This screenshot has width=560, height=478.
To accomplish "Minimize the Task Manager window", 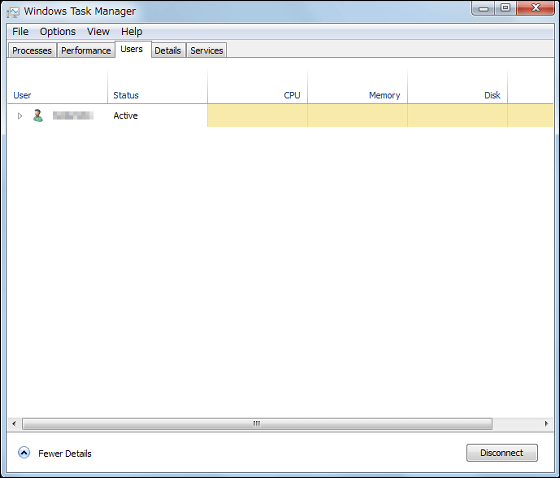I will (483, 8).
